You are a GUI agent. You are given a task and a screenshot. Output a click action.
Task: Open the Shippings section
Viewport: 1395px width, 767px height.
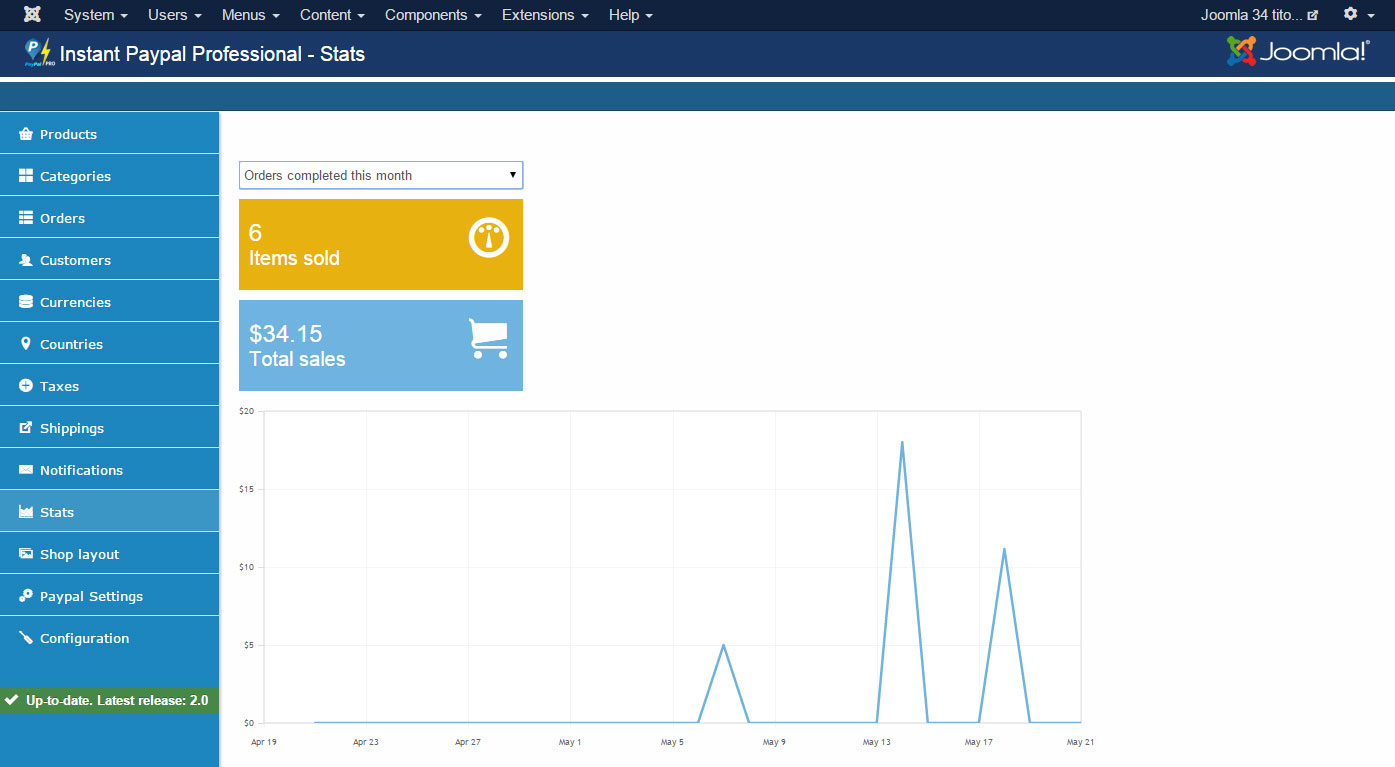(109, 427)
